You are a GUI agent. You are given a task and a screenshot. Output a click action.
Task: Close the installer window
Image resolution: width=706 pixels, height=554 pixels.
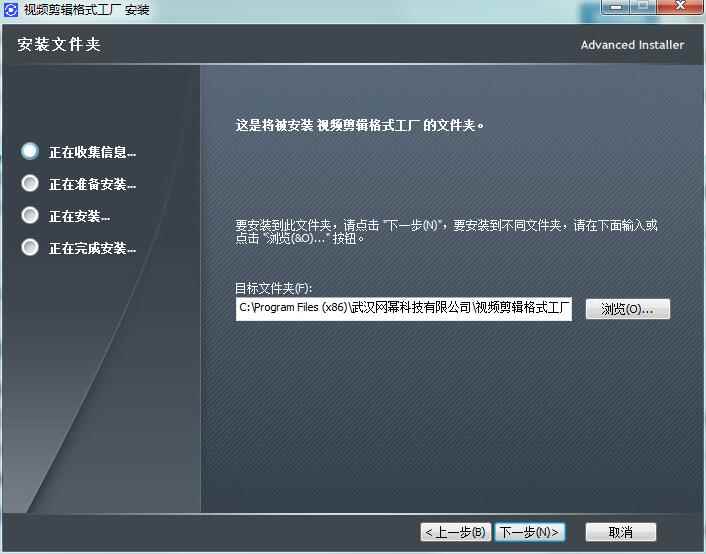pos(680,7)
